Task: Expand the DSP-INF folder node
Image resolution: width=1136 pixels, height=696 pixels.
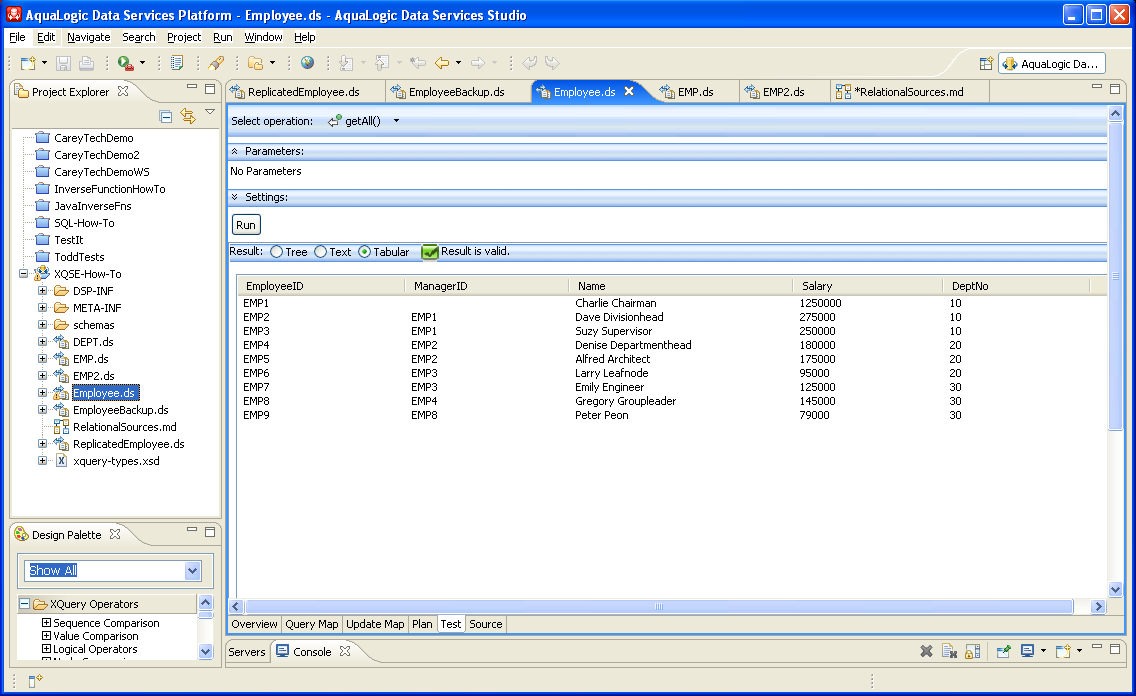Action: click(x=43, y=291)
